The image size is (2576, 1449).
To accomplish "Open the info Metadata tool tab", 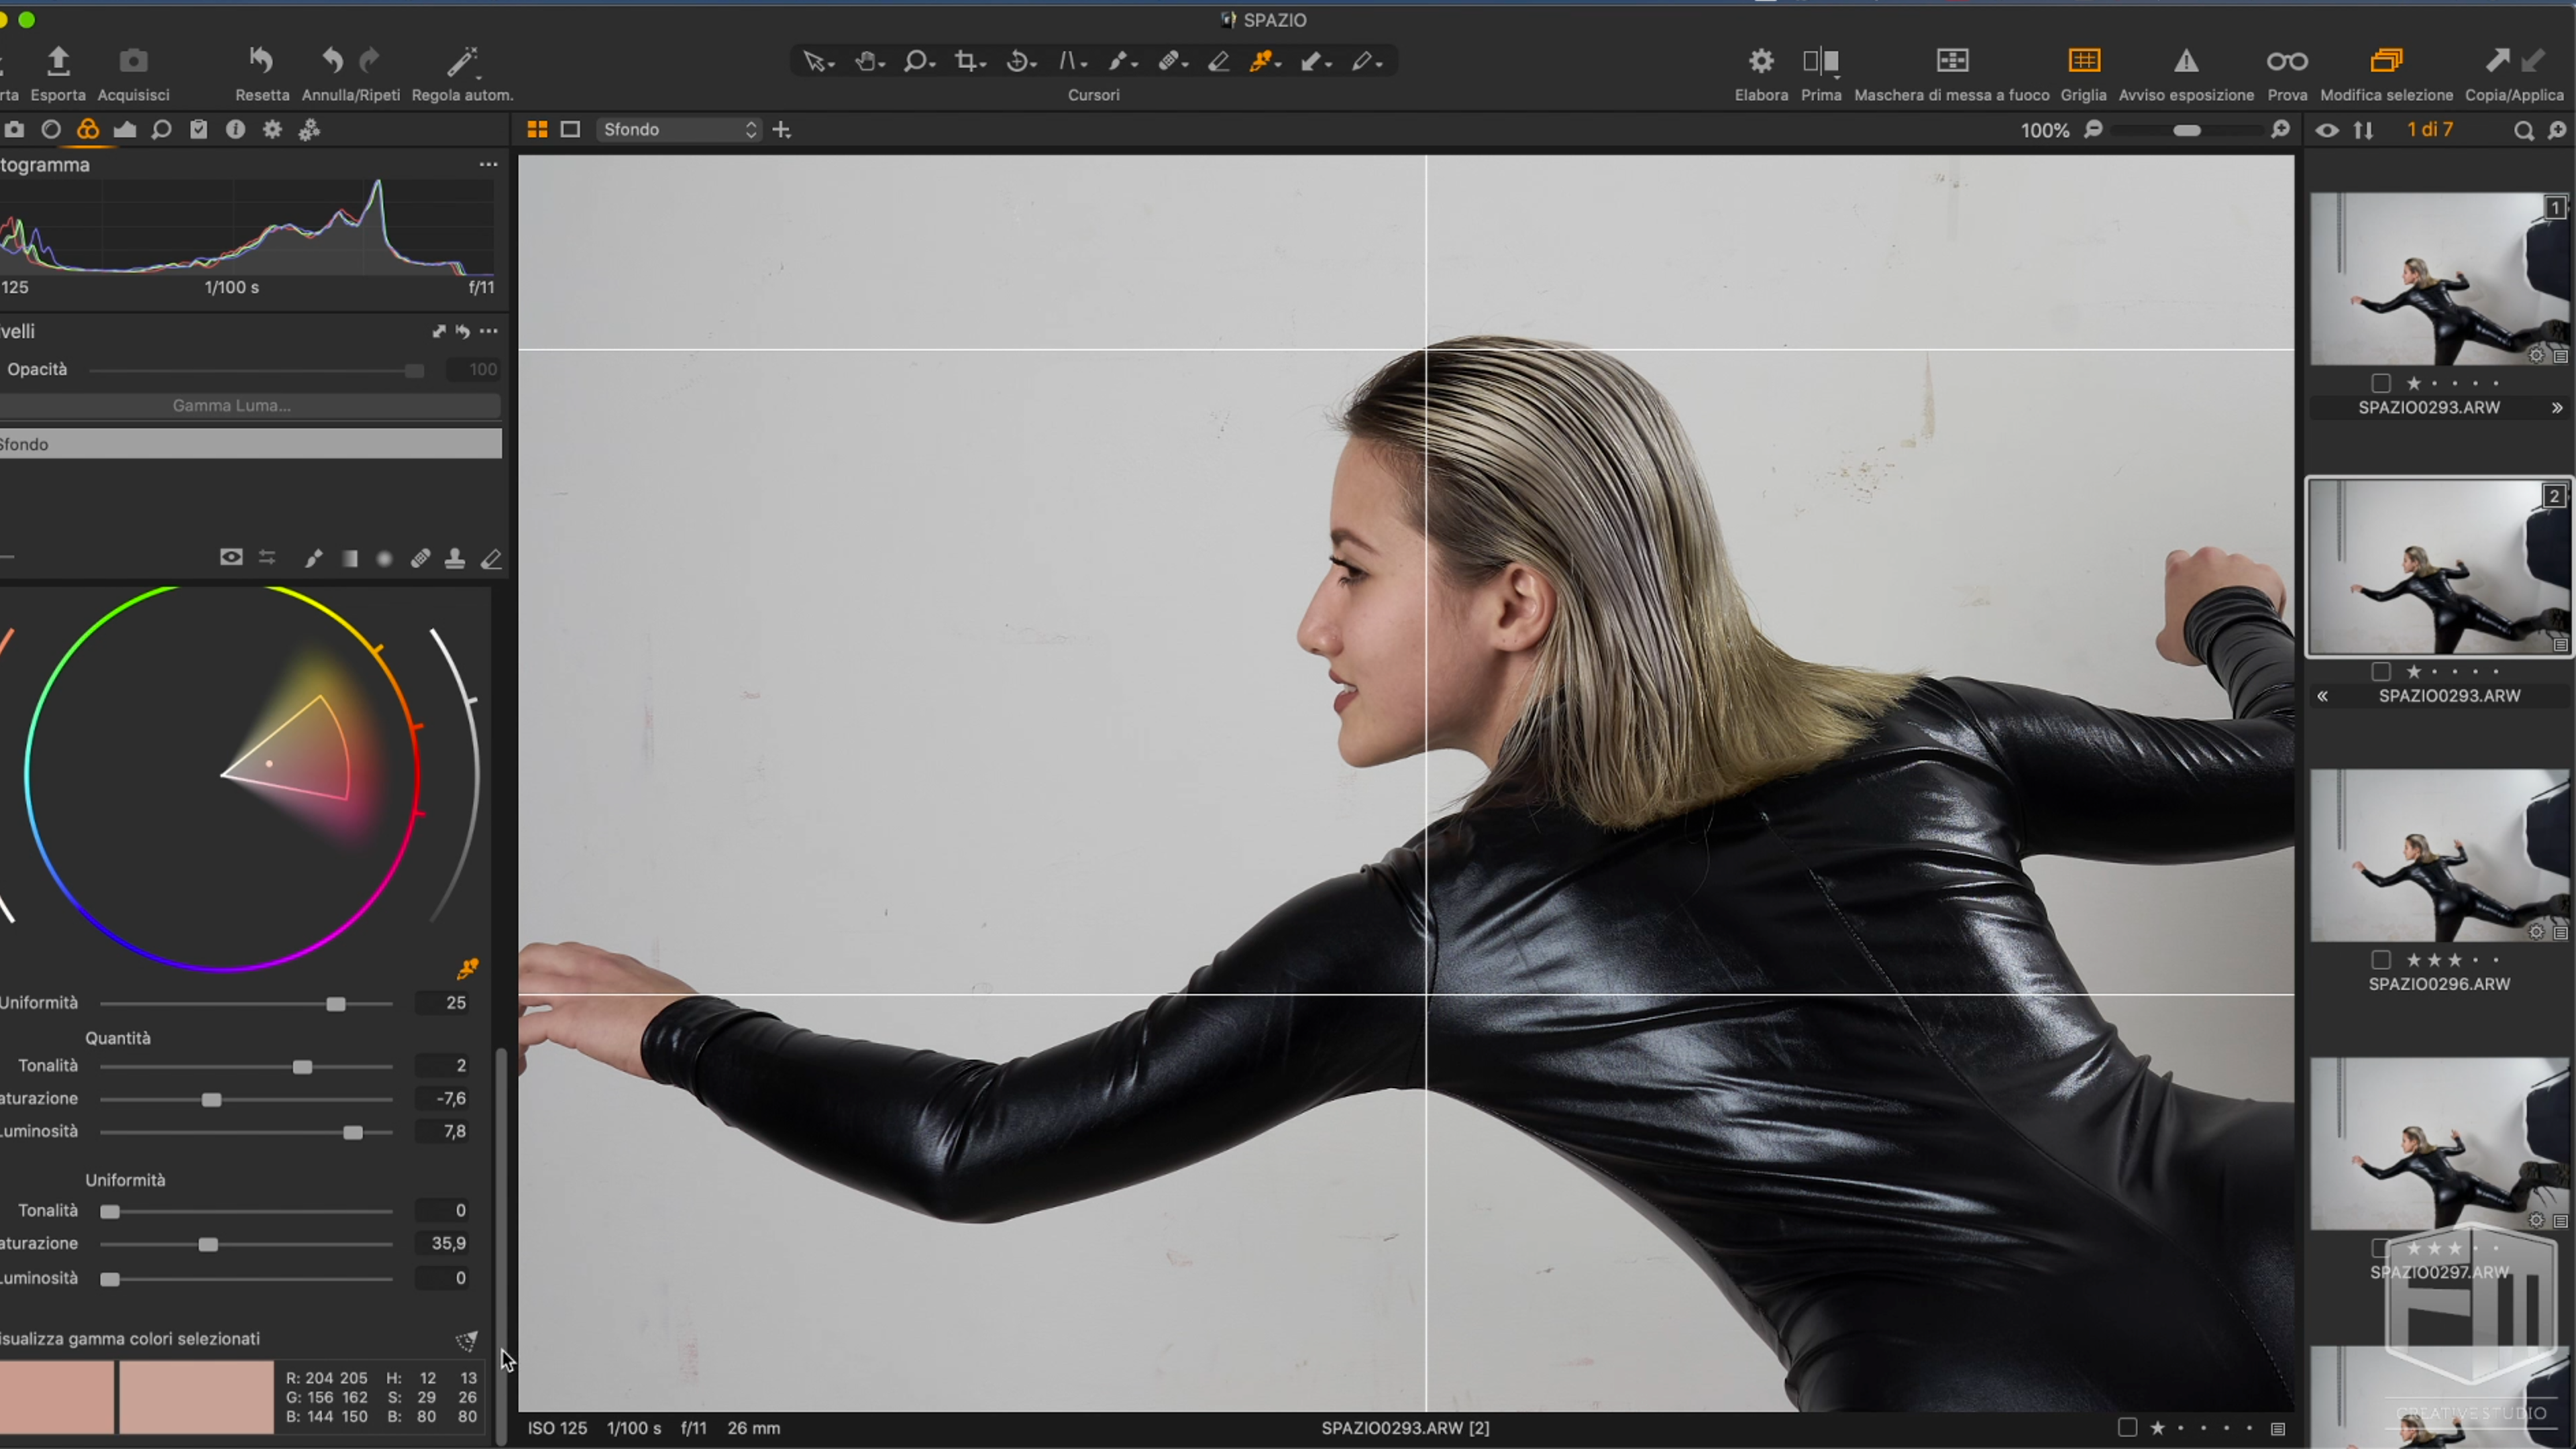I will point(235,130).
